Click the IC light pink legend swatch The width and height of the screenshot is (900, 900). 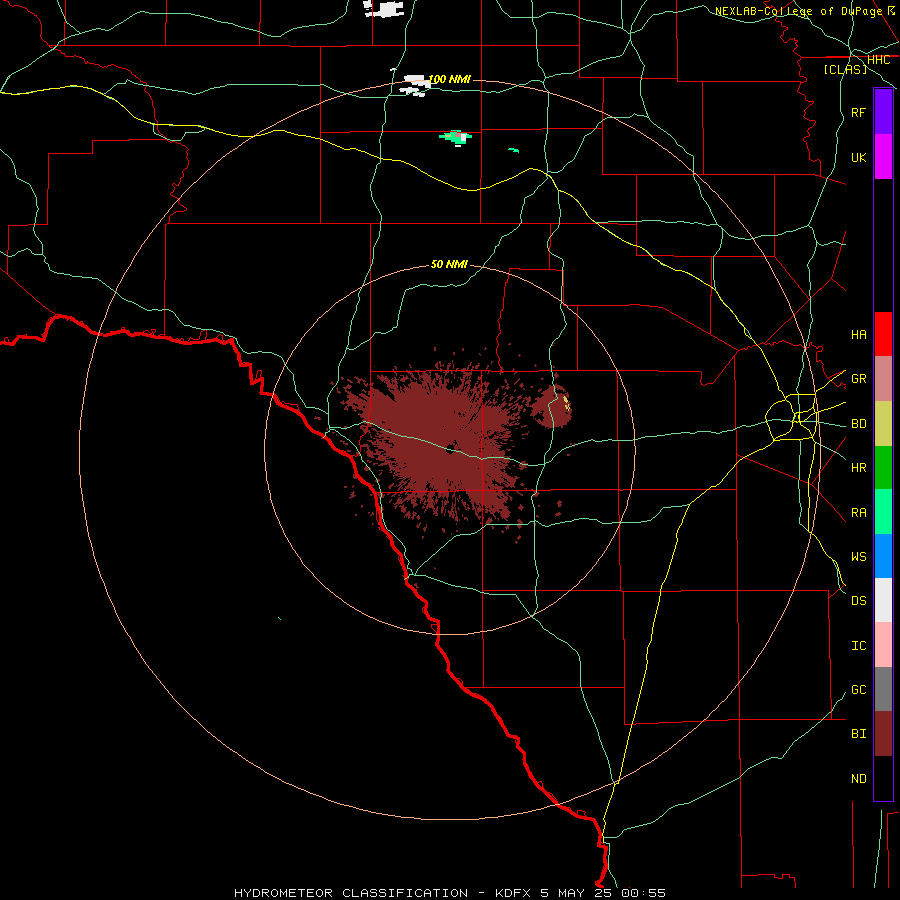(x=883, y=645)
